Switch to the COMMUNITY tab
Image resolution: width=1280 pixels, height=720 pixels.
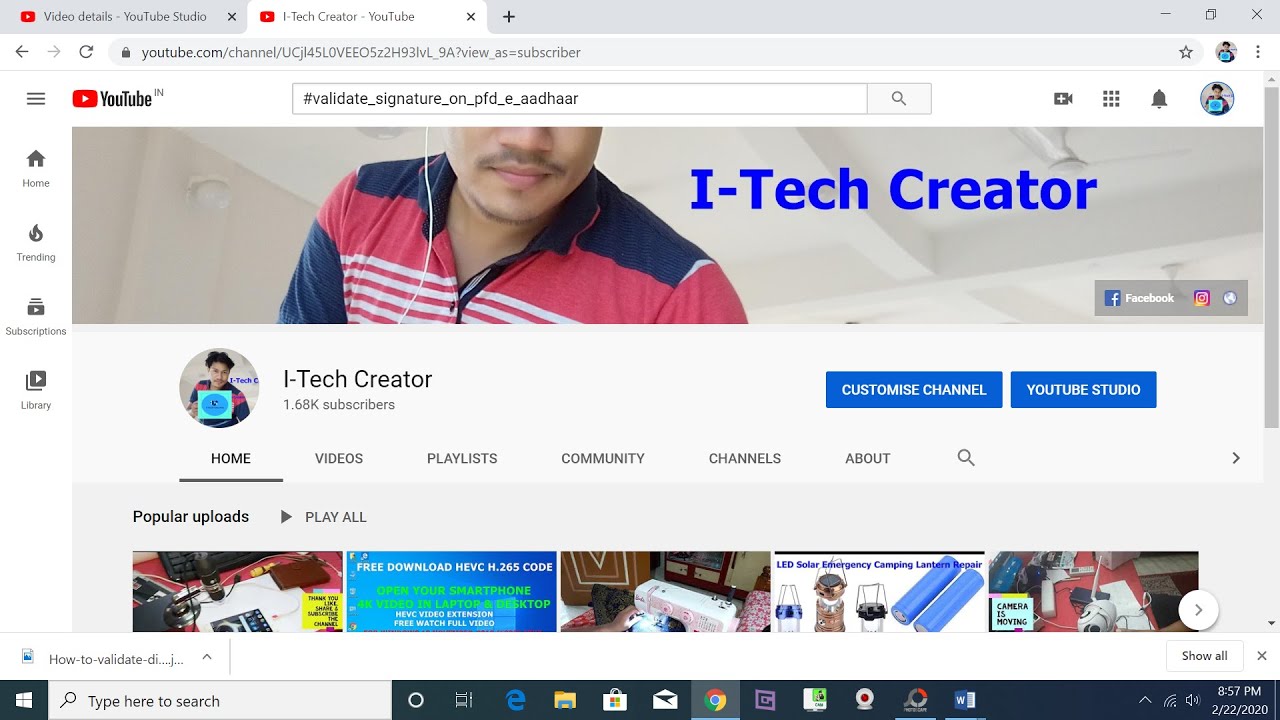pyautogui.click(x=603, y=458)
